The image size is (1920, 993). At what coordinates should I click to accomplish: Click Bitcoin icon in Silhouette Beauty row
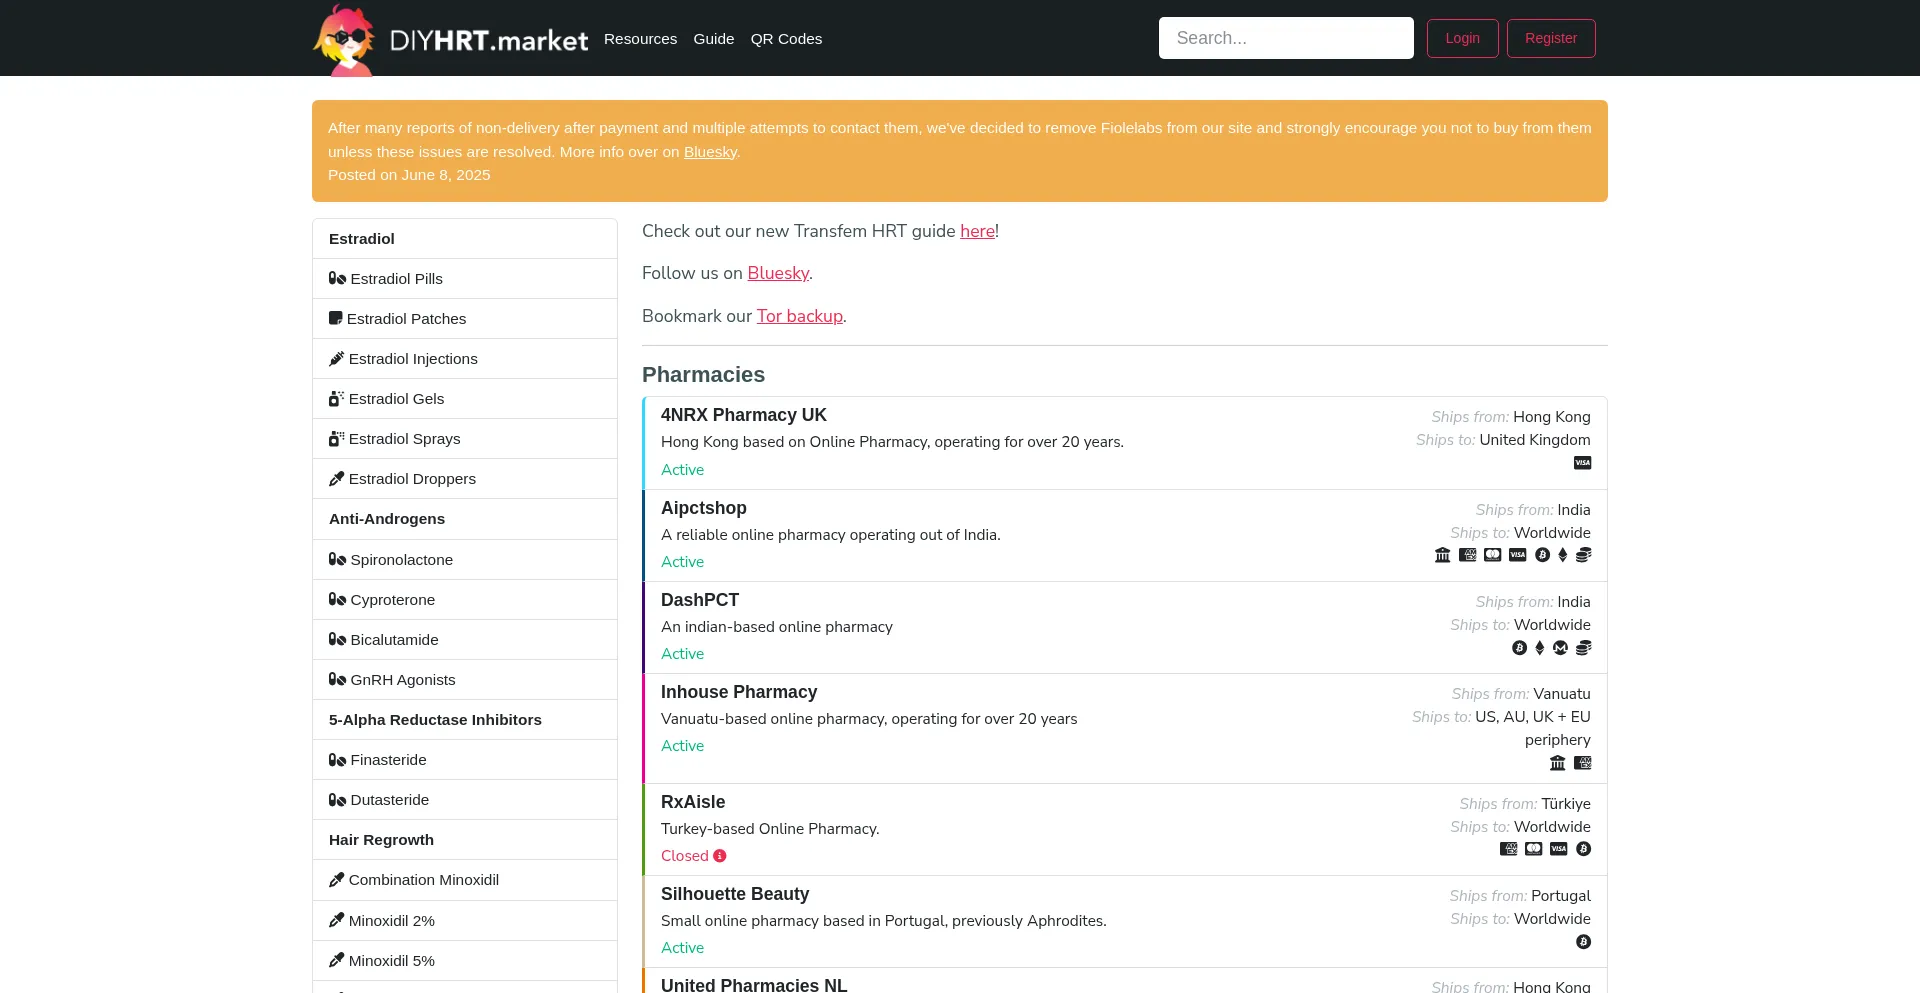click(1583, 942)
